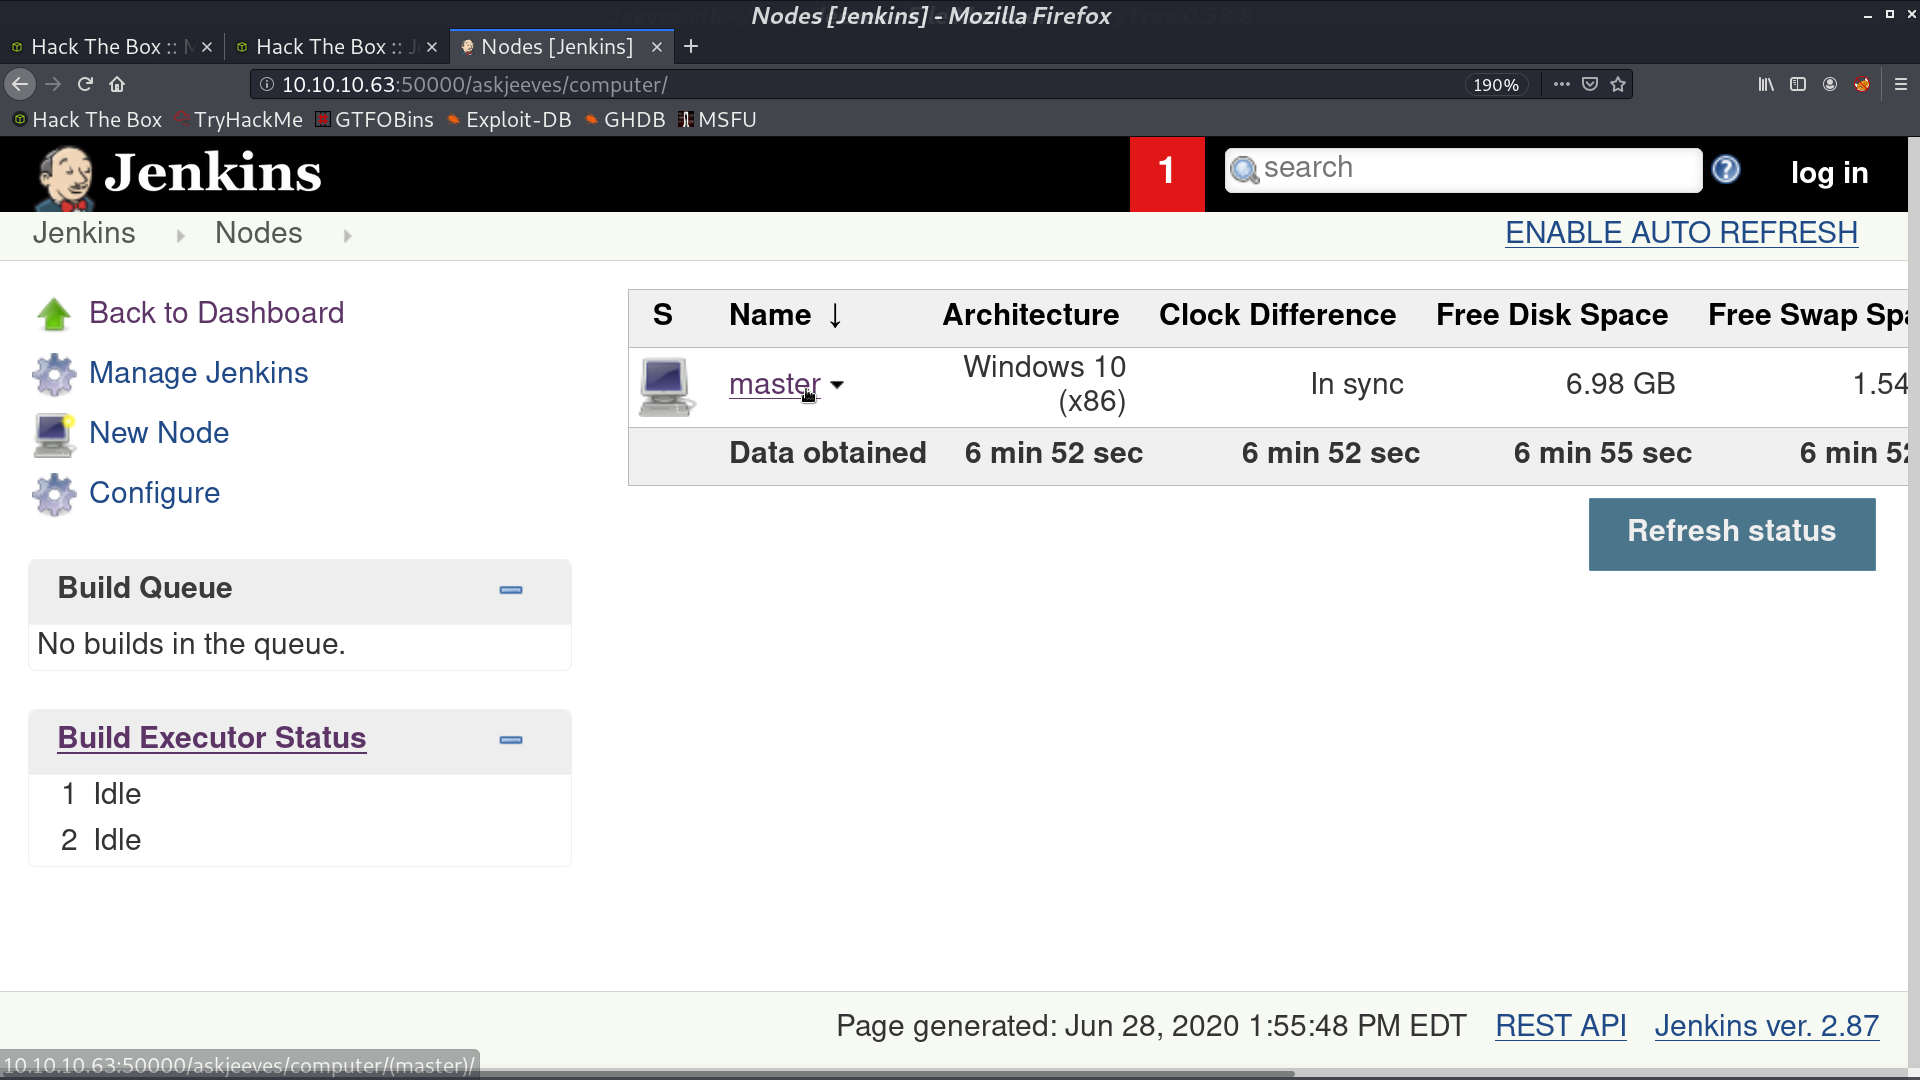Click the master node computer status icon

tap(666, 387)
